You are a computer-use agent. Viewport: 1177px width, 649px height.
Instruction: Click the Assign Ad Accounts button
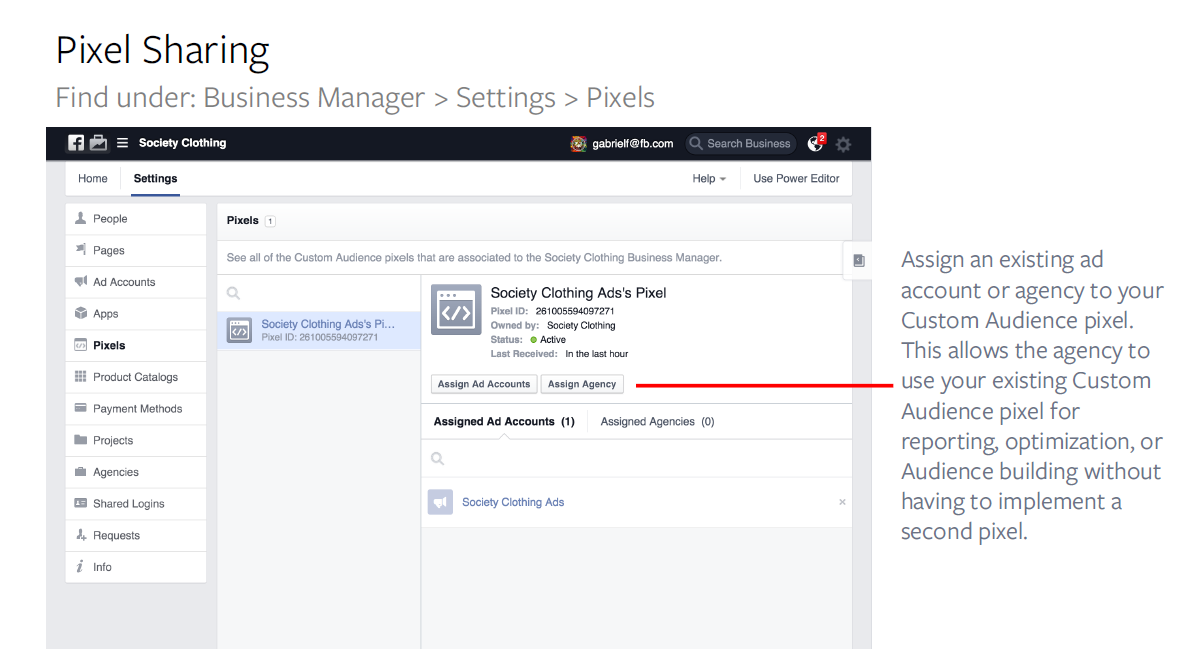point(484,384)
